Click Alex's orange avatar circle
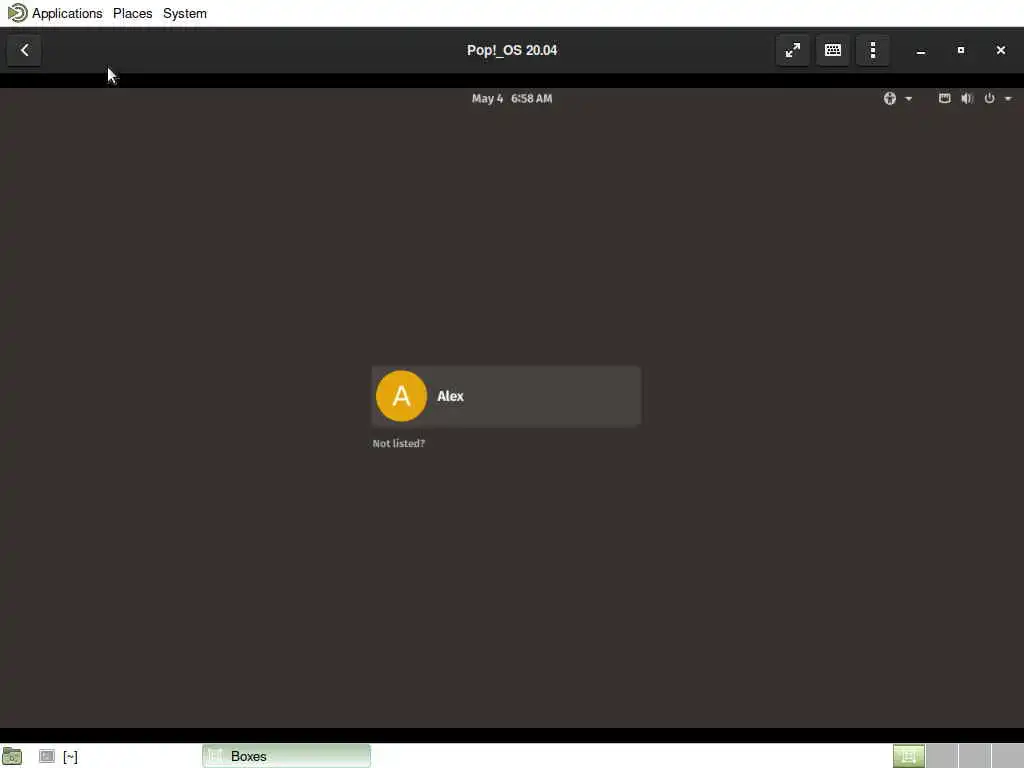Image resolution: width=1024 pixels, height=768 pixels. (x=401, y=396)
